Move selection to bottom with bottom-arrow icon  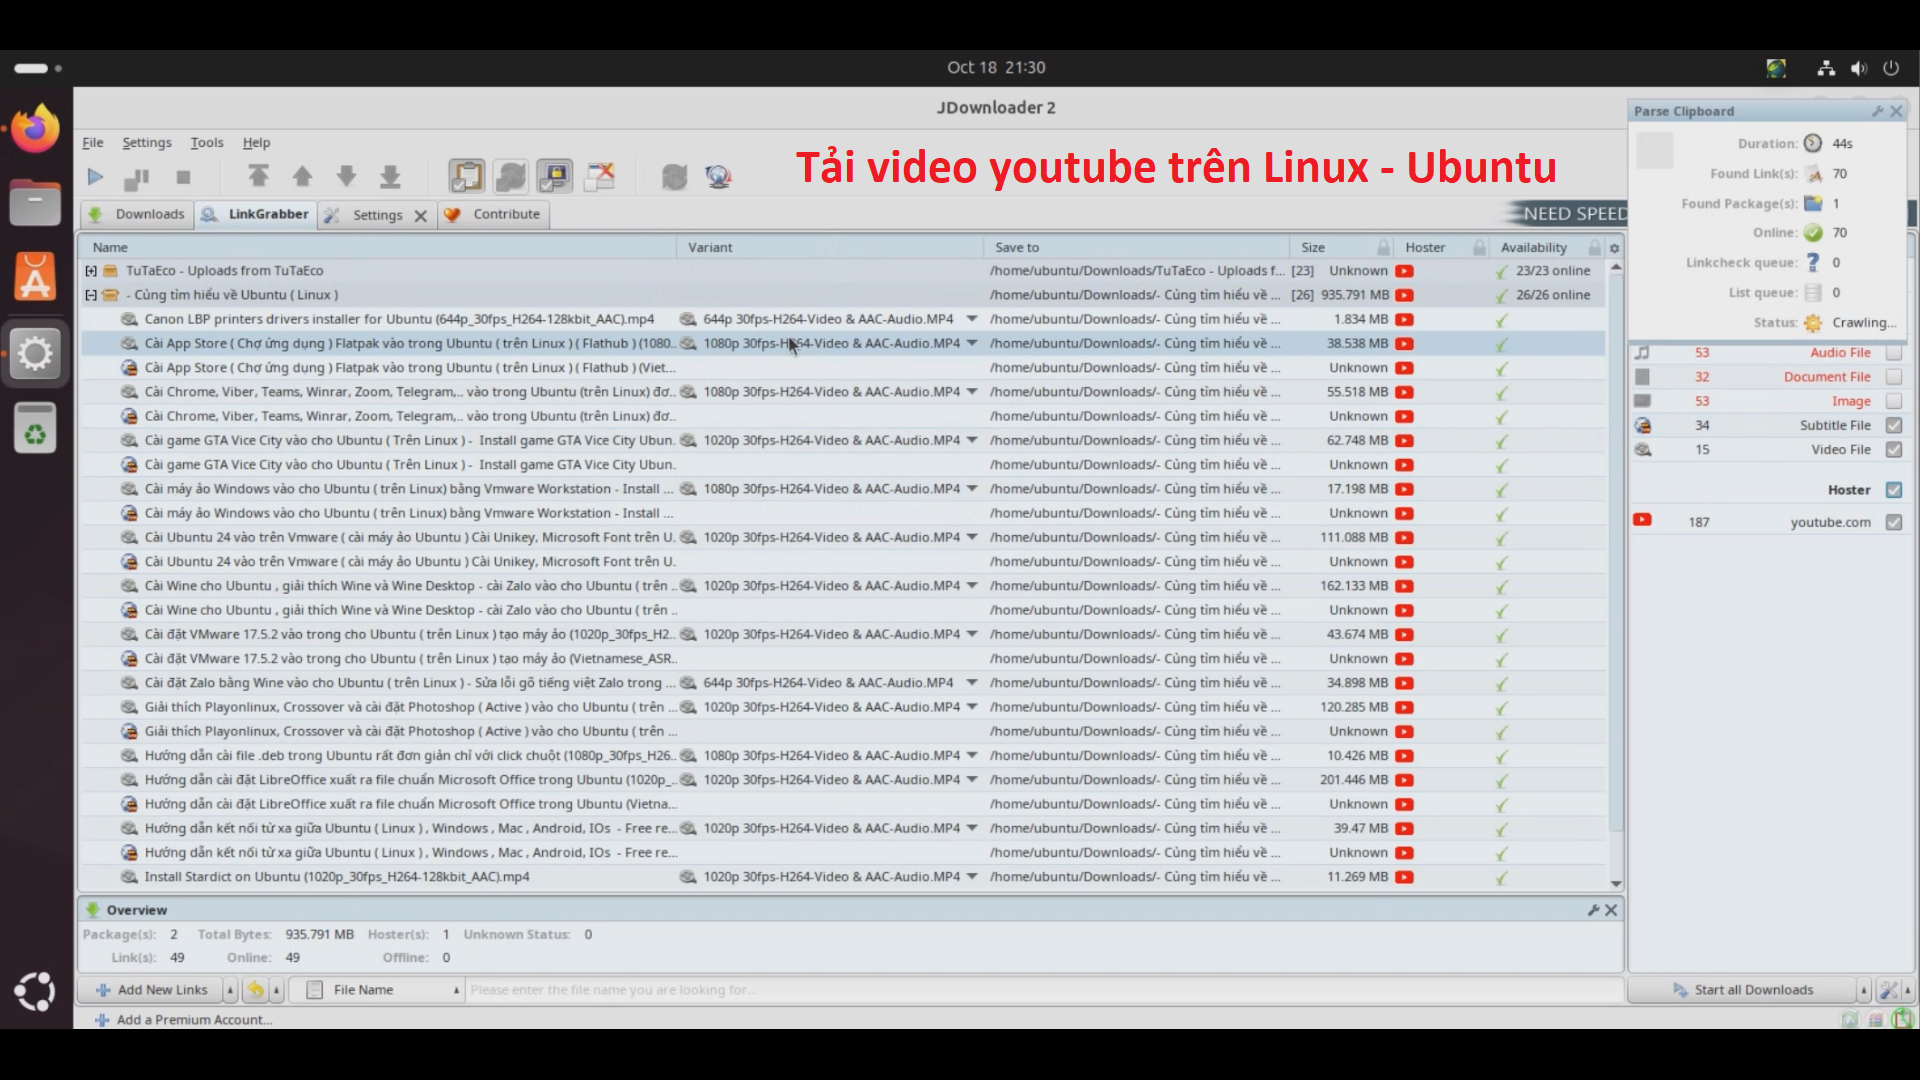(x=390, y=177)
